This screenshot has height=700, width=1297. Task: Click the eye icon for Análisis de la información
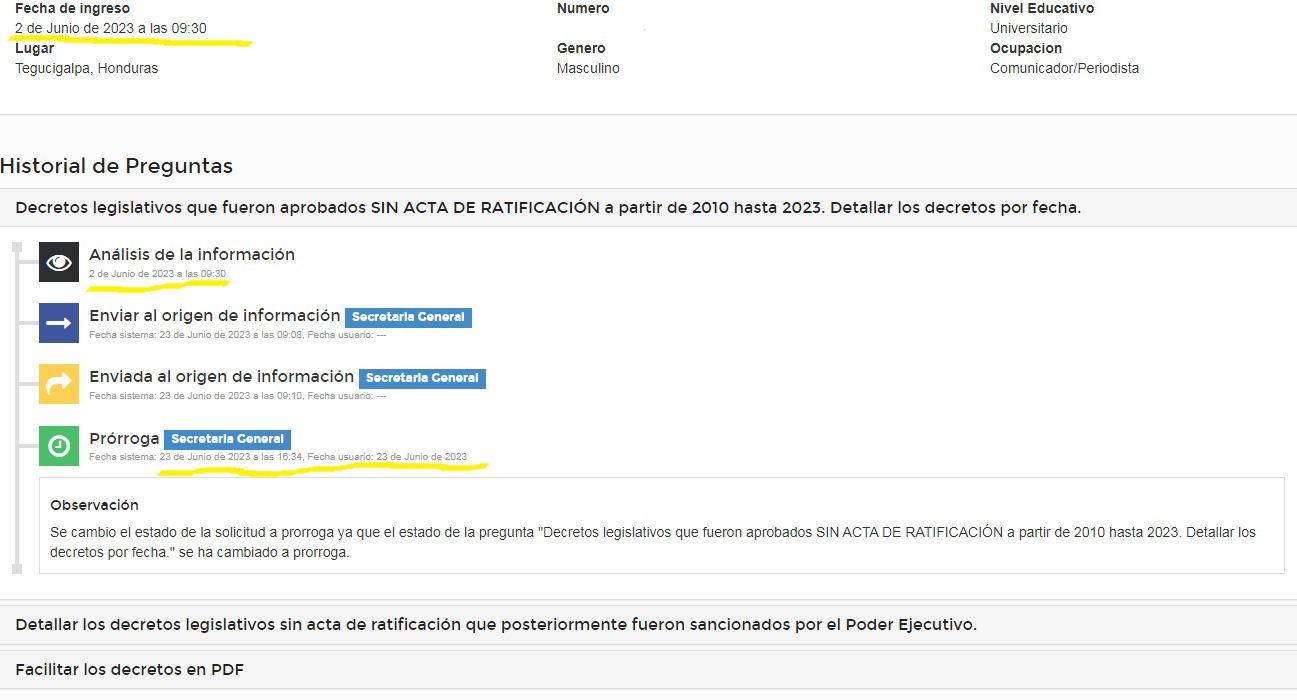[x=59, y=263]
